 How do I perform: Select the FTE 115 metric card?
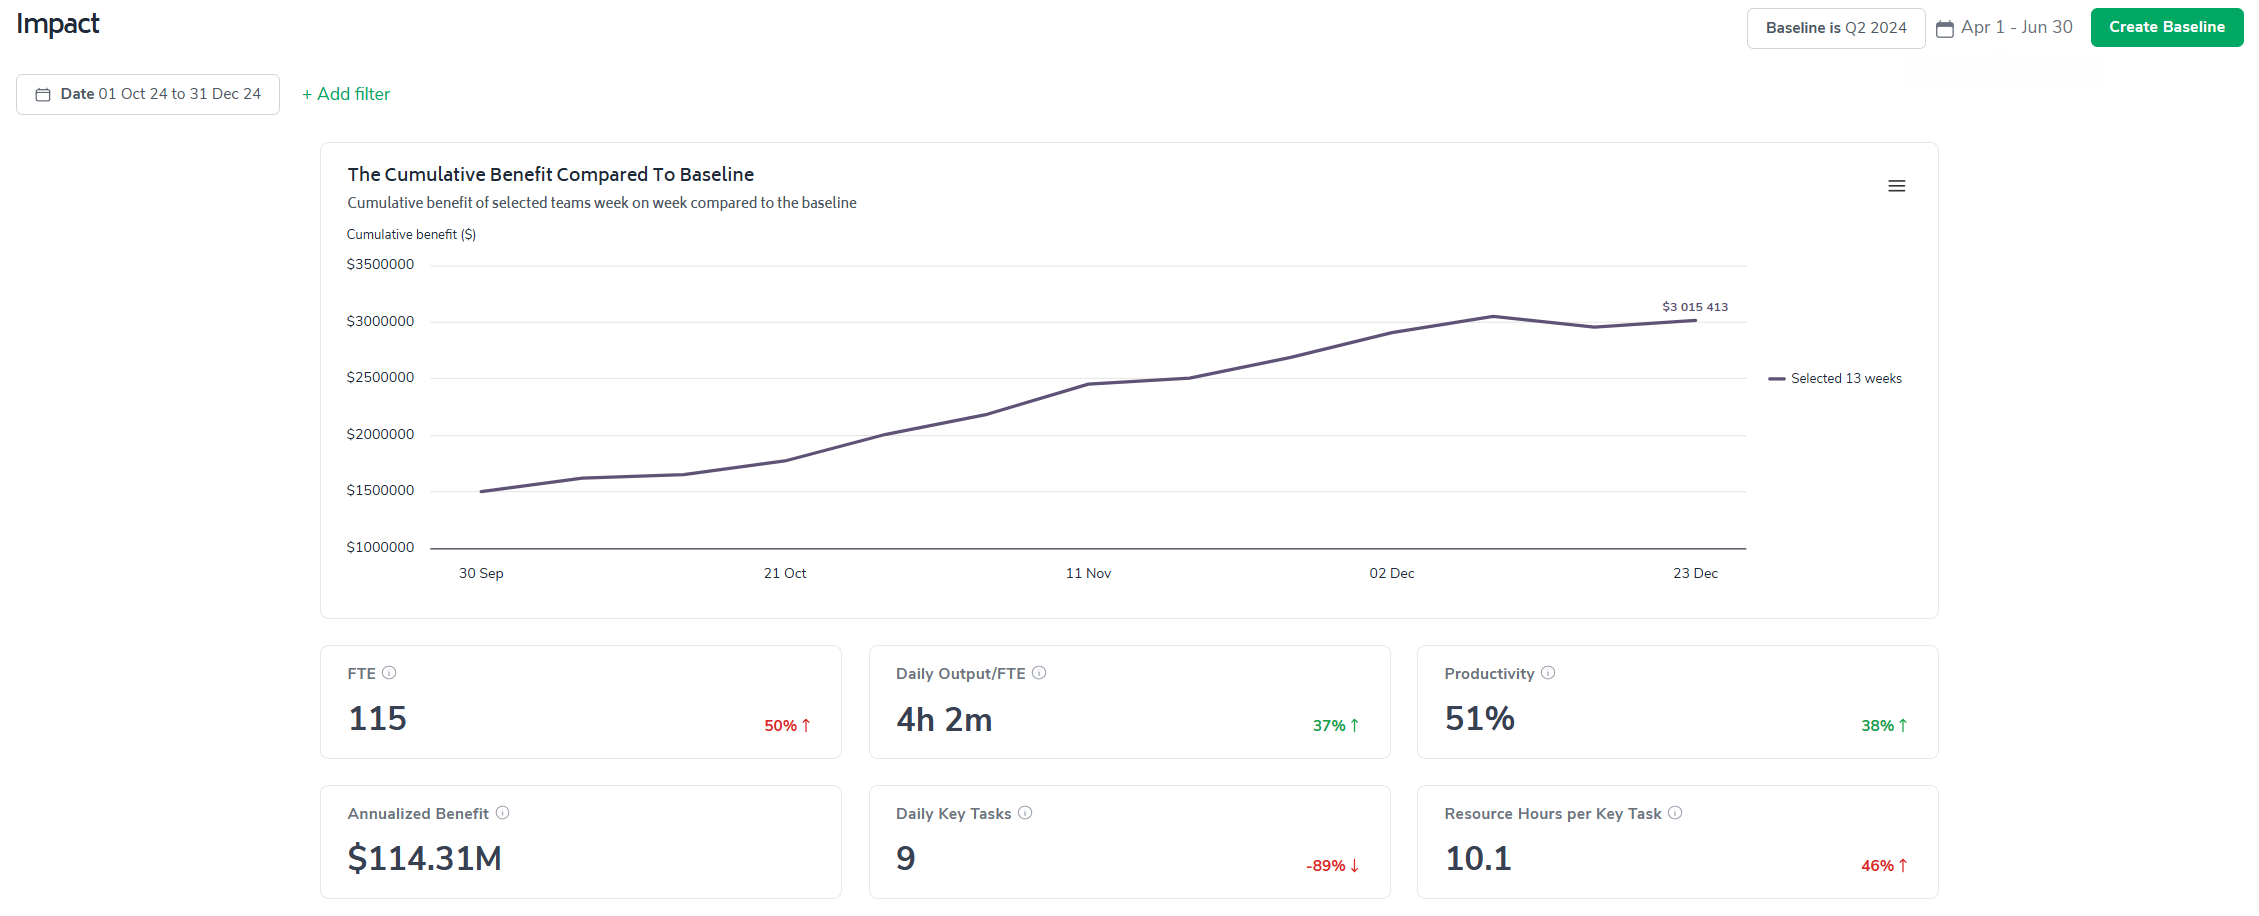pos(581,702)
